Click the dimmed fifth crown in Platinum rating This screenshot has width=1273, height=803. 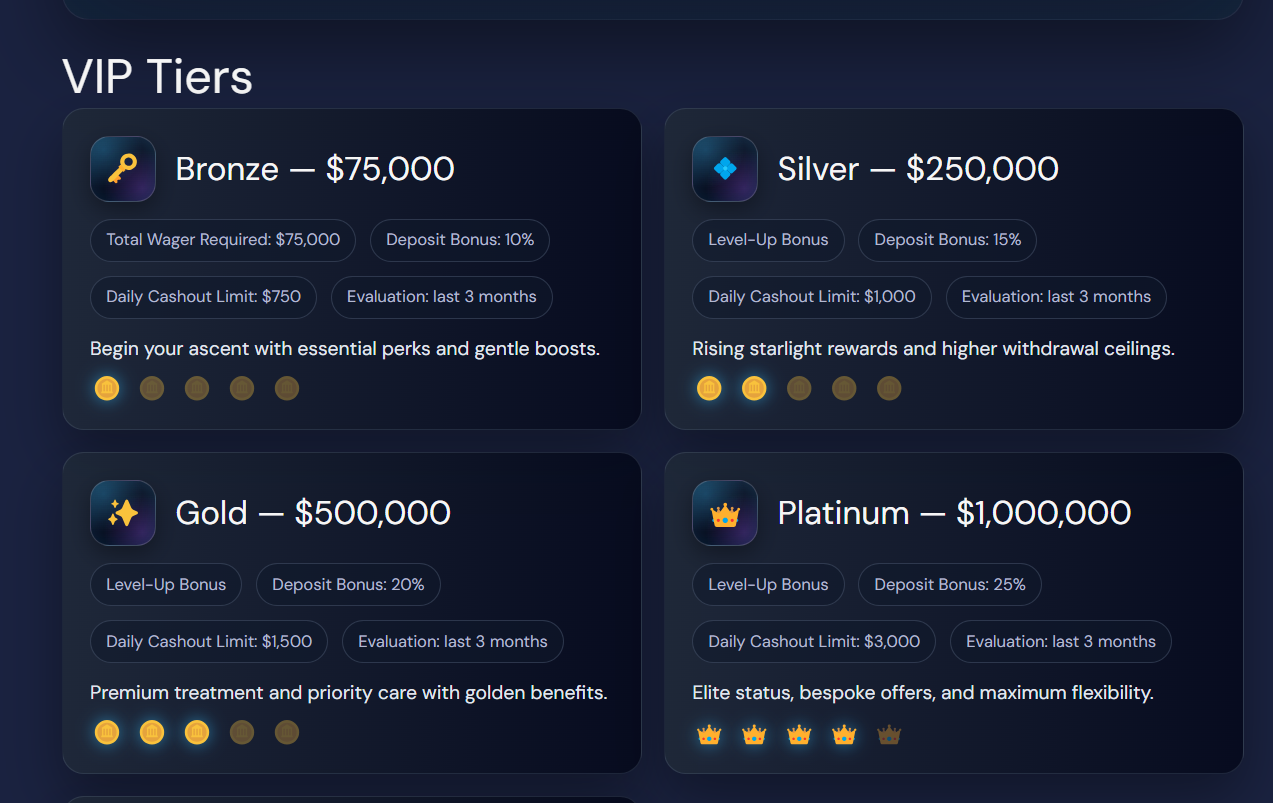pyautogui.click(x=889, y=736)
